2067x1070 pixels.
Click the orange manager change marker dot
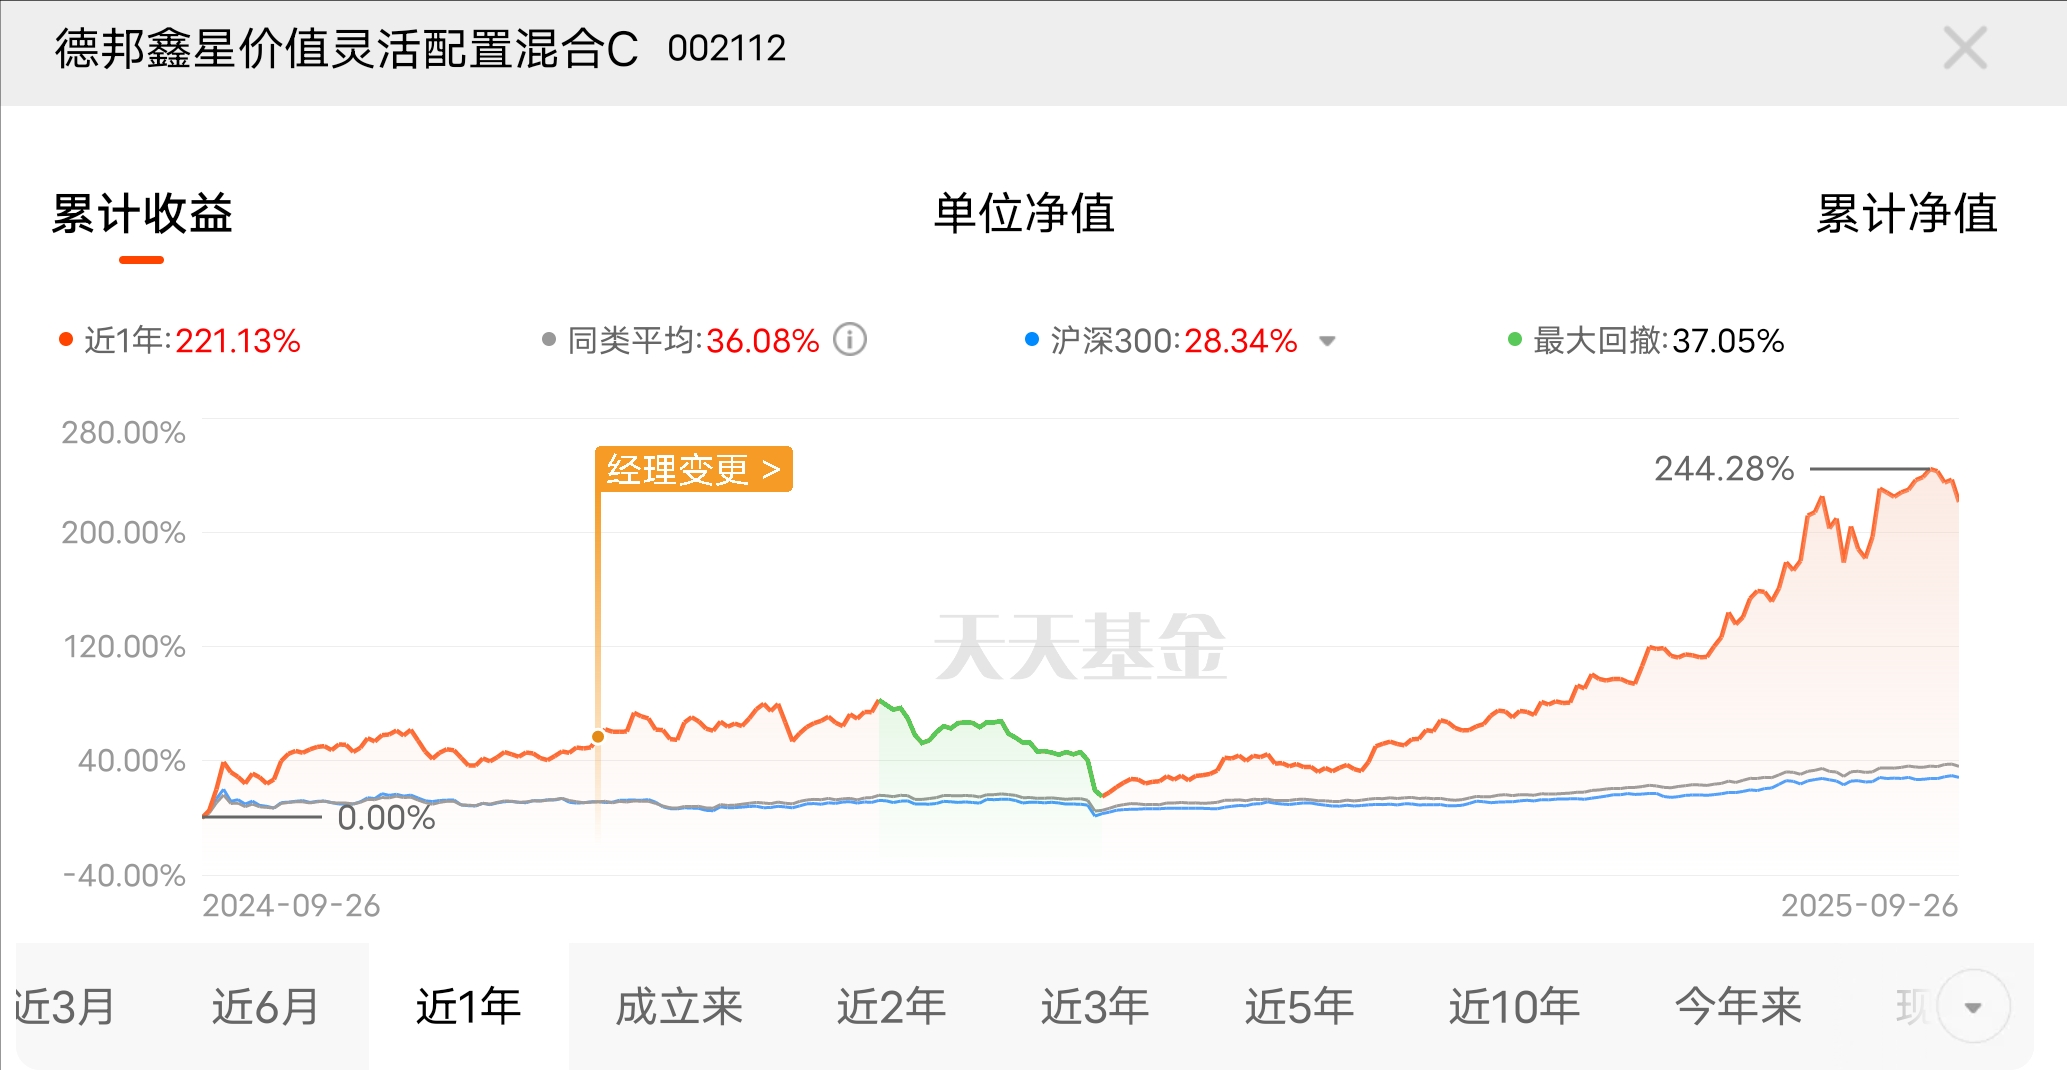pyautogui.click(x=598, y=736)
